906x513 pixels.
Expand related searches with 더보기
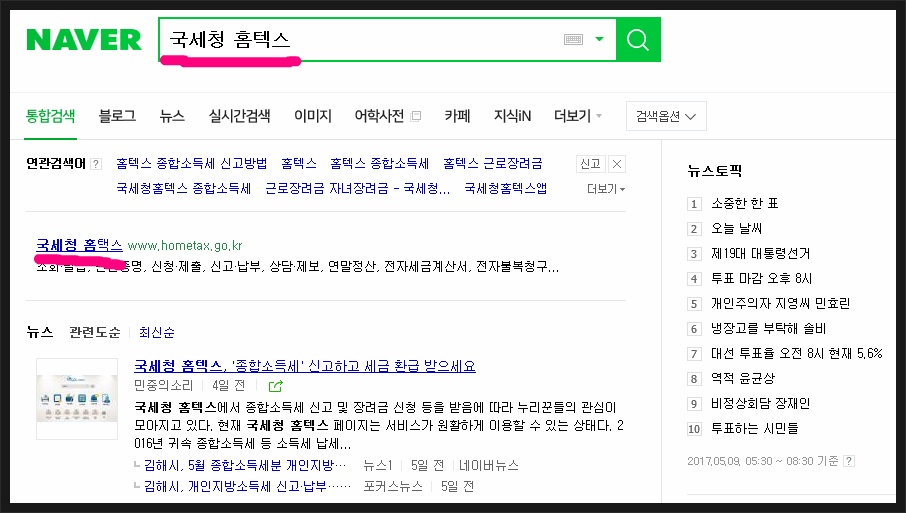(x=606, y=188)
